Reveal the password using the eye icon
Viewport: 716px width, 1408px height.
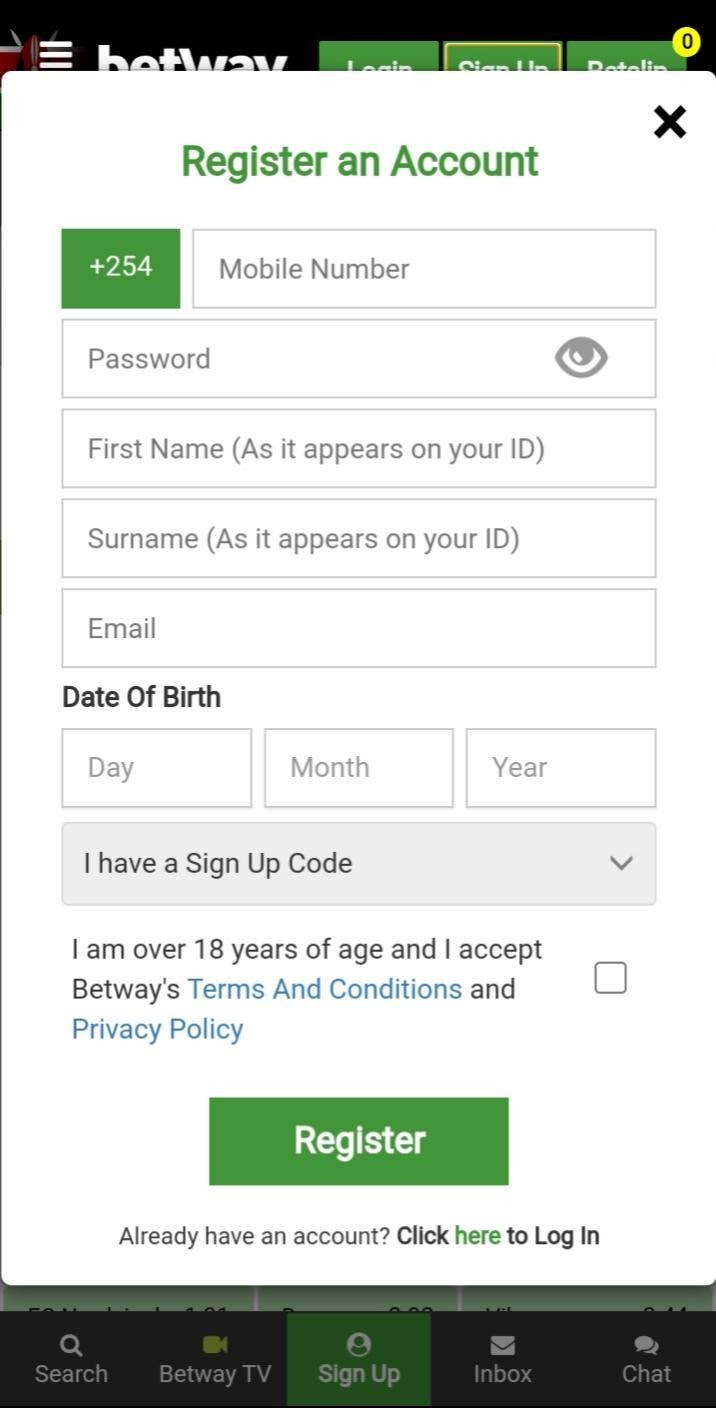580,357
